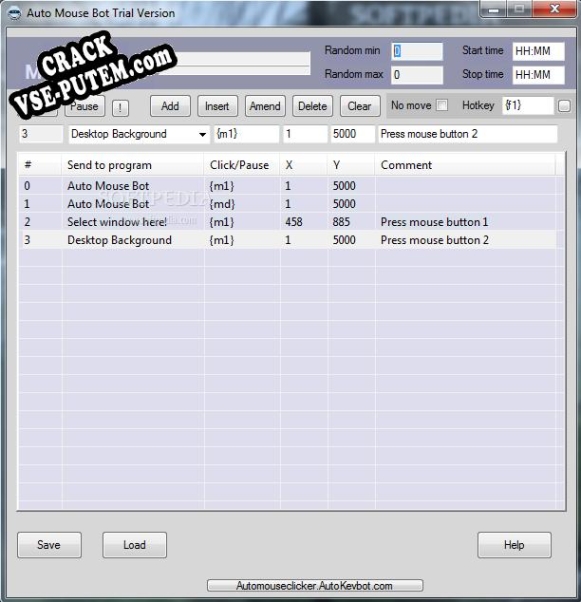
Task: Click the Insert button
Action: pos(217,106)
